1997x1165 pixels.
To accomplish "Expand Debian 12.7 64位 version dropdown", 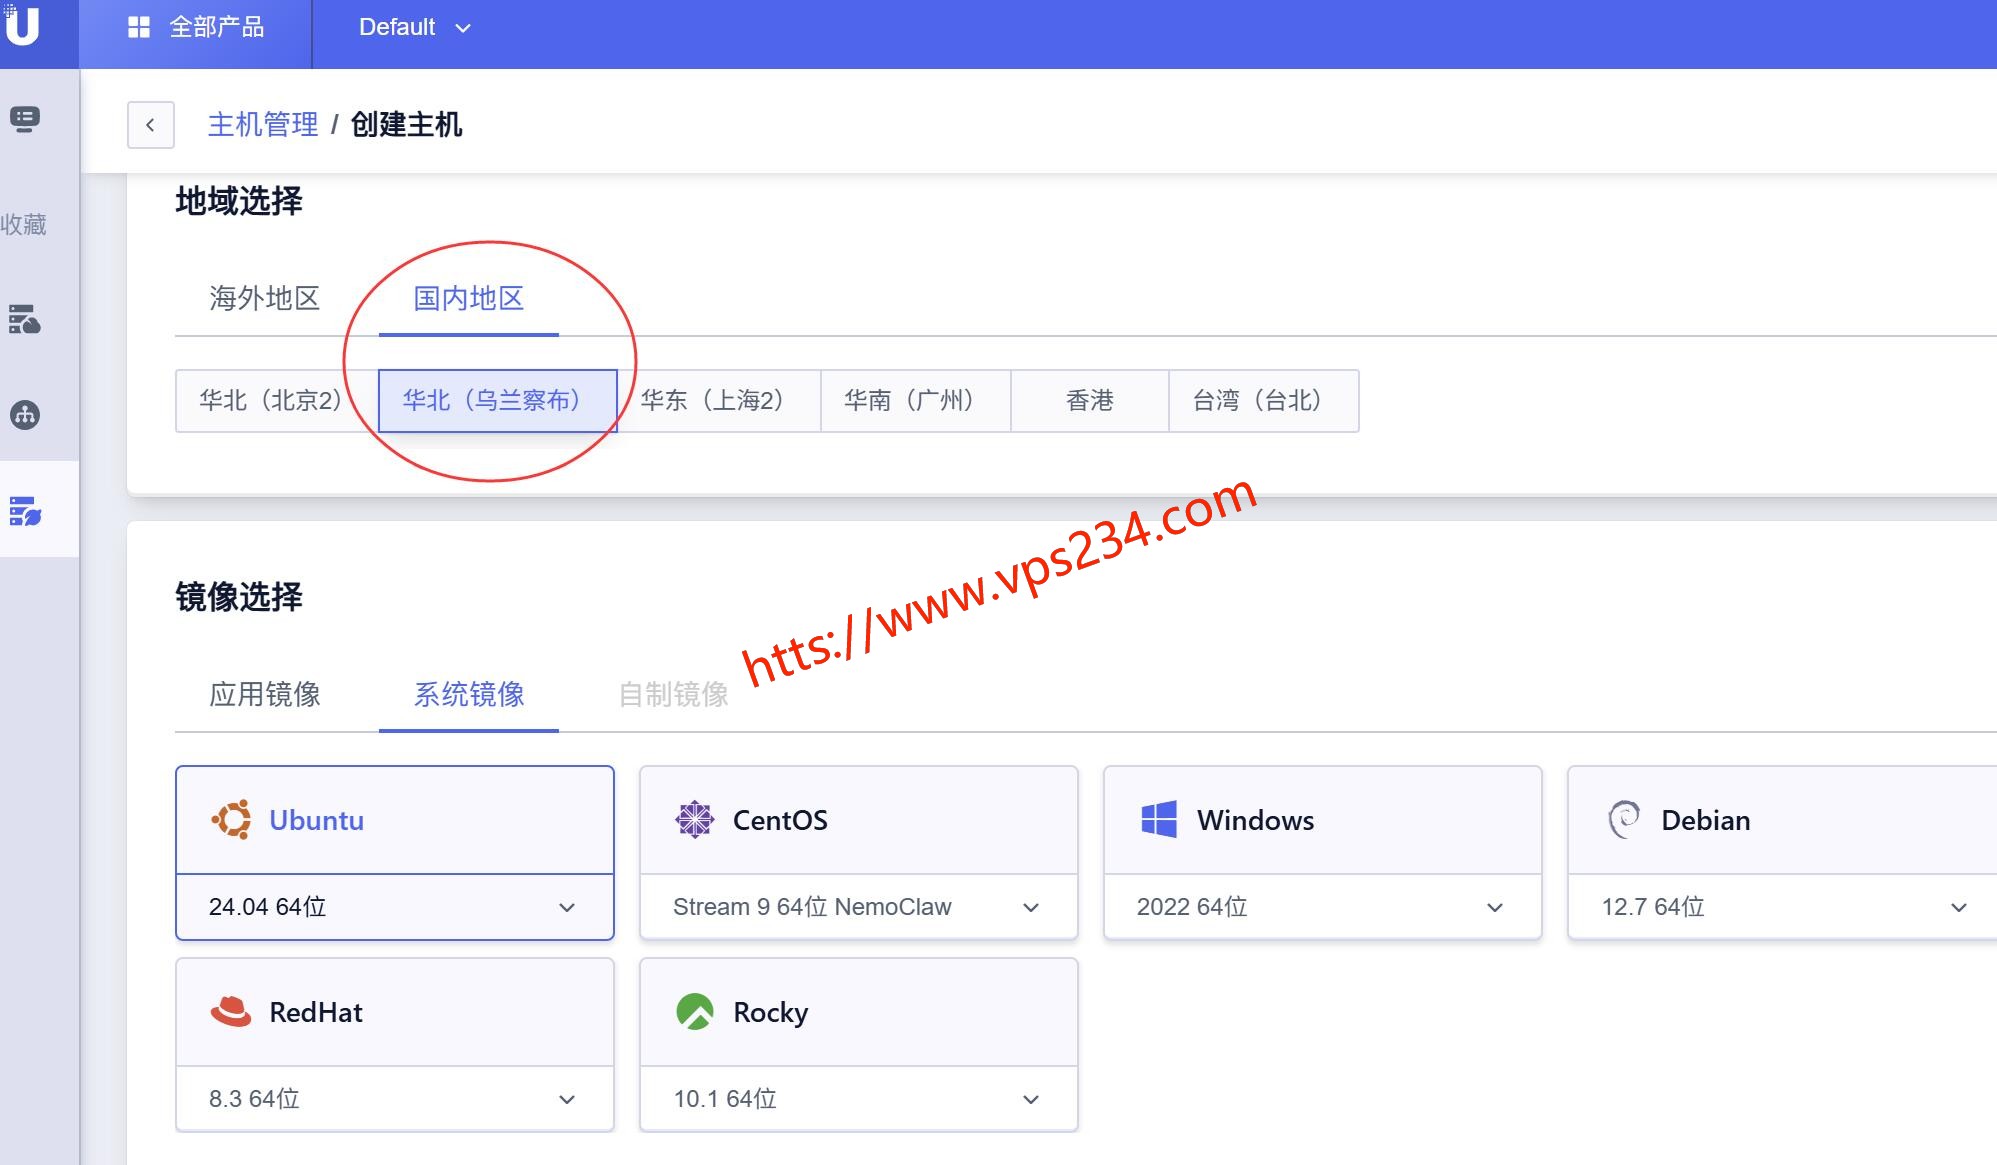I will (x=1783, y=907).
